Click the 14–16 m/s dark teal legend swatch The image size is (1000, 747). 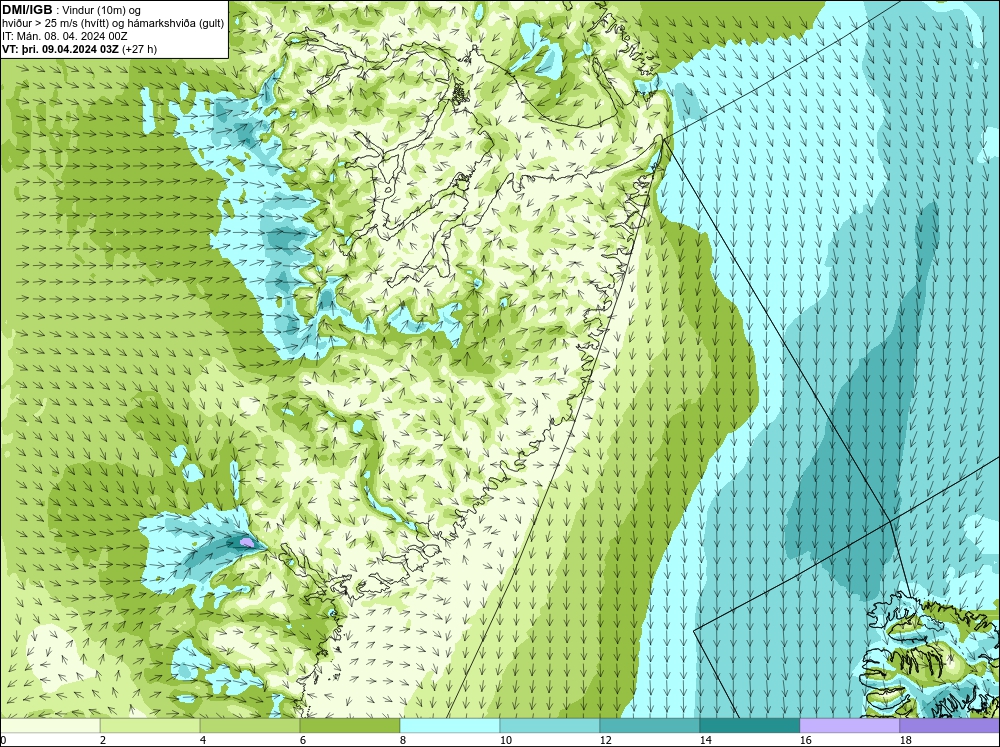click(x=750, y=725)
